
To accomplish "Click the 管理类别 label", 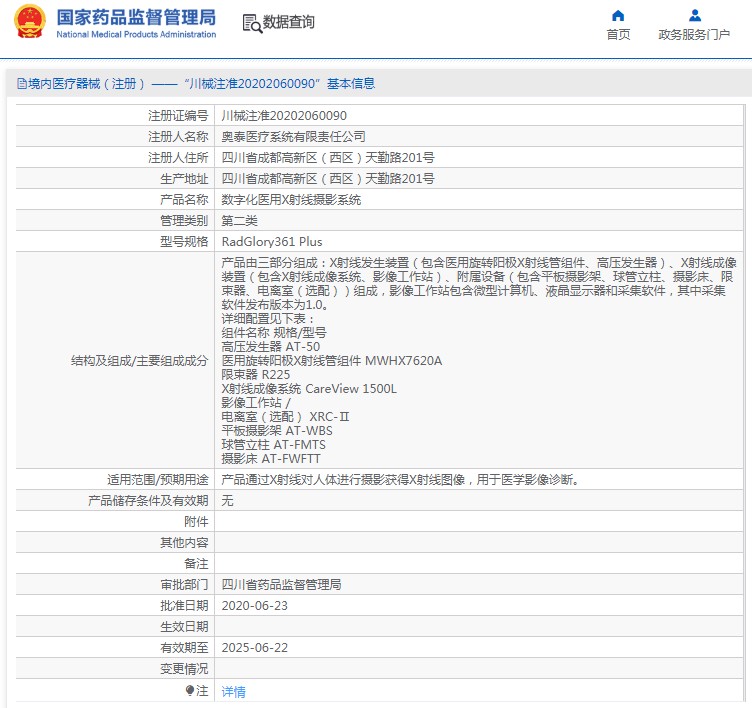I will [184, 221].
